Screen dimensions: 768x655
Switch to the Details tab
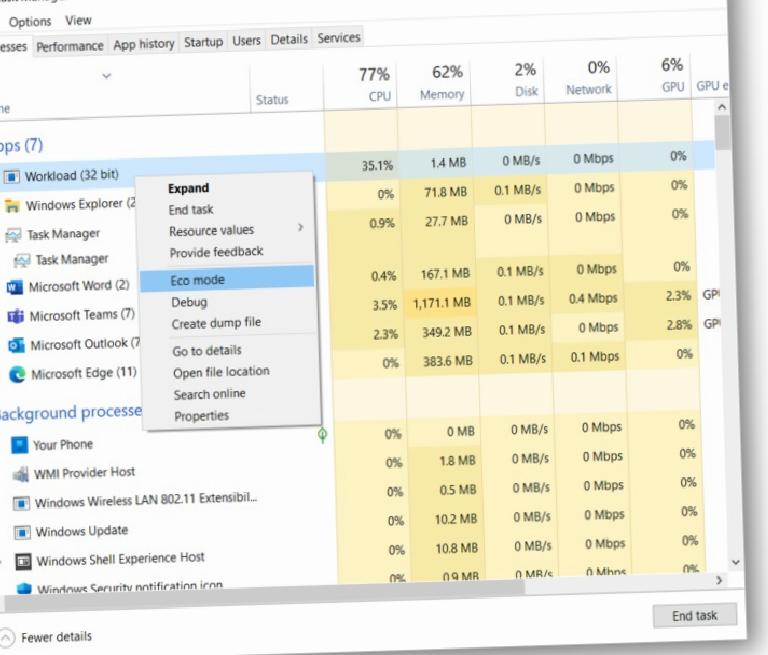point(289,39)
